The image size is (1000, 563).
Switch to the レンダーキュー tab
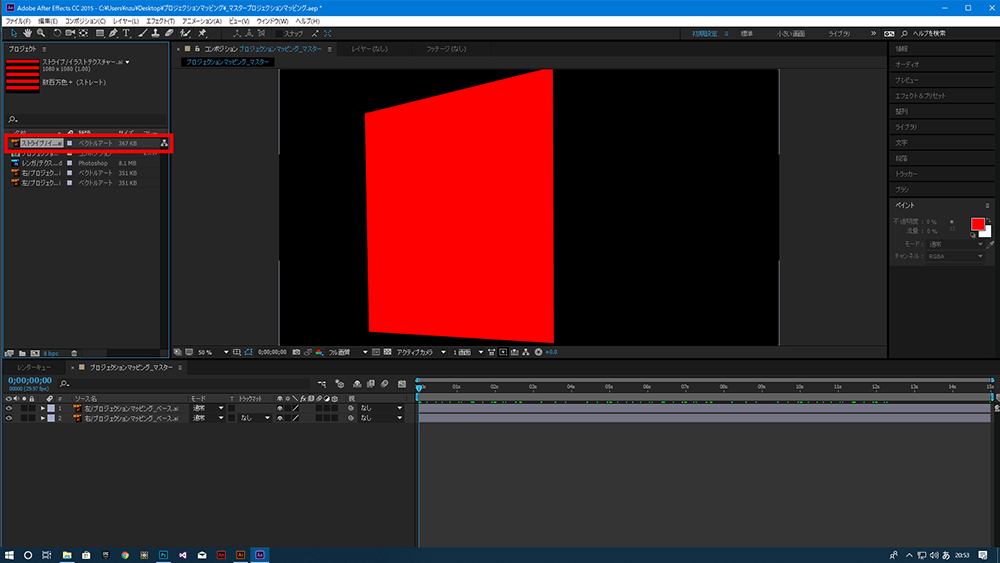click(x=34, y=368)
